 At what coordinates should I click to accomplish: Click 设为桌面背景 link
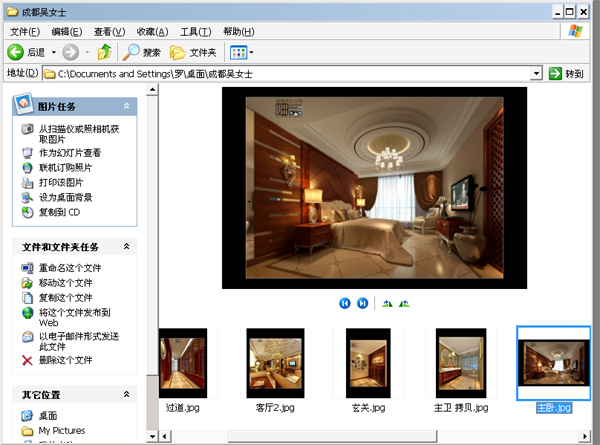[65, 197]
